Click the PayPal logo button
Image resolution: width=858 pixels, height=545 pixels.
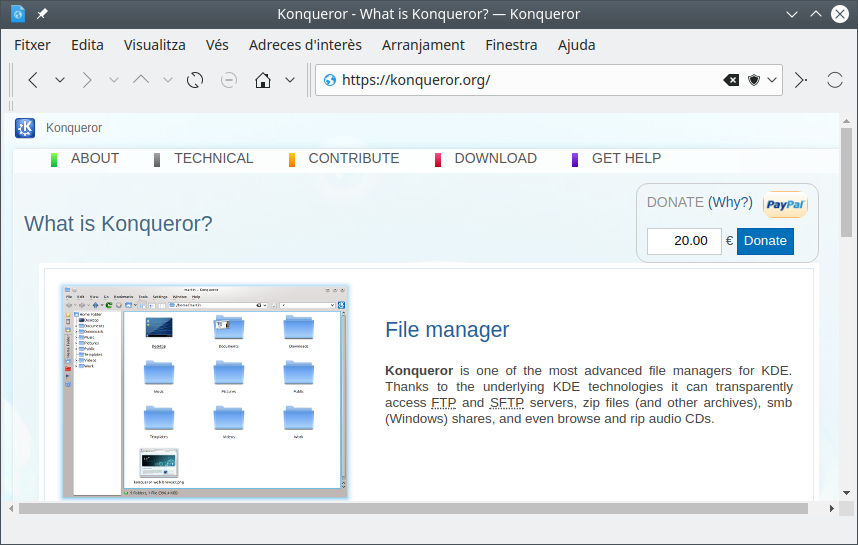(x=785, y=204)
